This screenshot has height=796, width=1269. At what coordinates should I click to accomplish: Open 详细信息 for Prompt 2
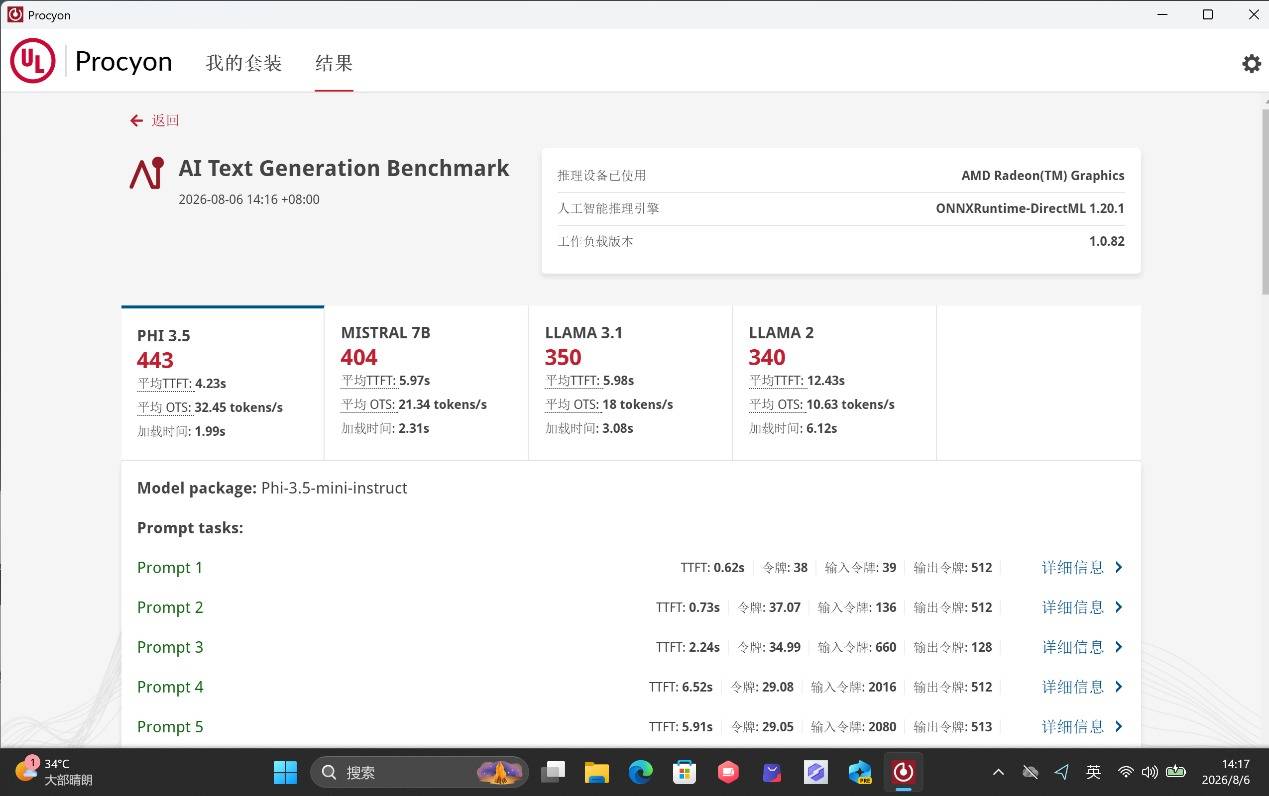pyautogui.click(x=1073, y=607)
